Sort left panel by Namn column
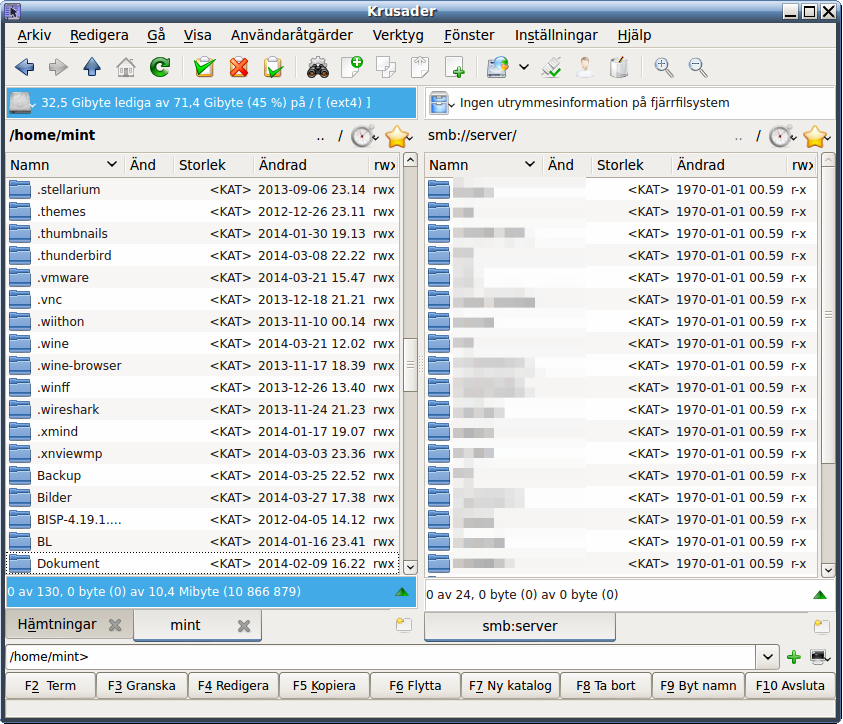 pyautogui.click(x=65, y=165)
